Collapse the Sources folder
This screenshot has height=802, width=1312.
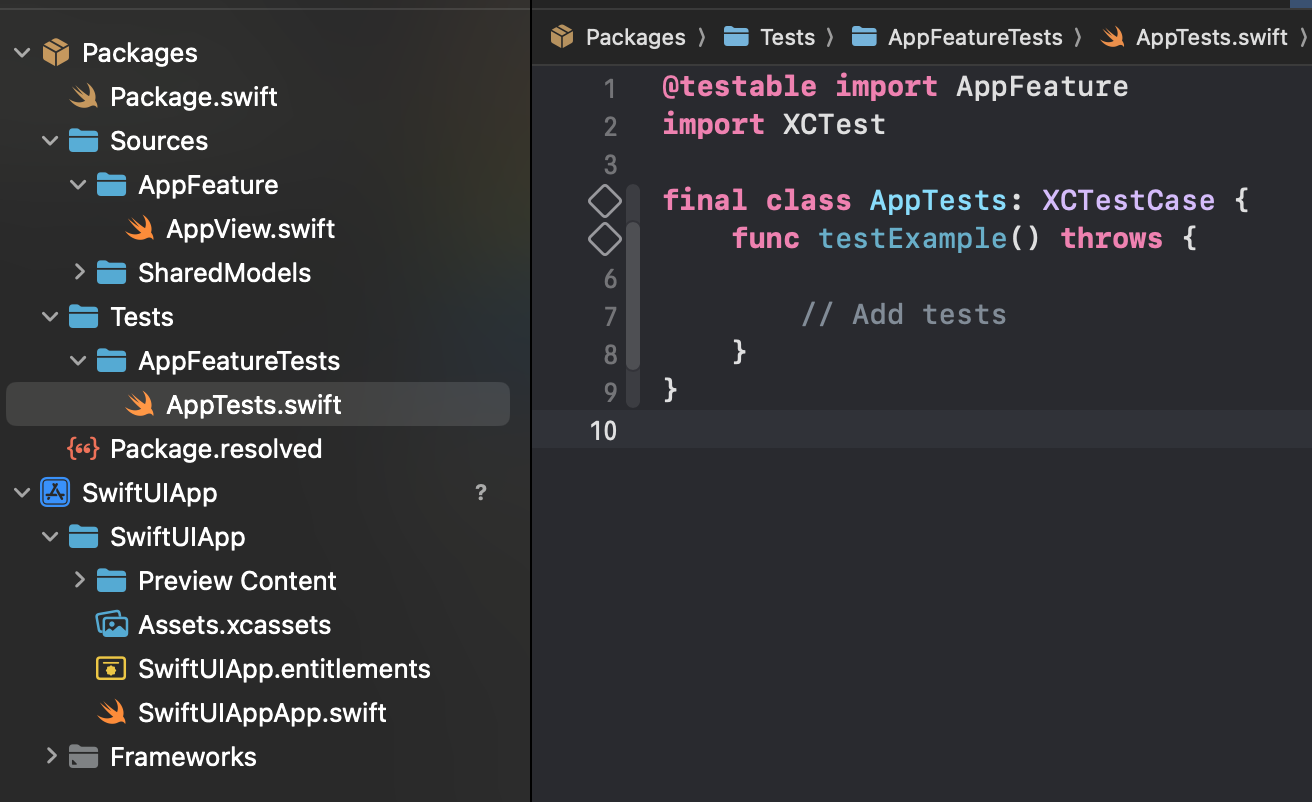pyautogui.click(x=50, y=141)
